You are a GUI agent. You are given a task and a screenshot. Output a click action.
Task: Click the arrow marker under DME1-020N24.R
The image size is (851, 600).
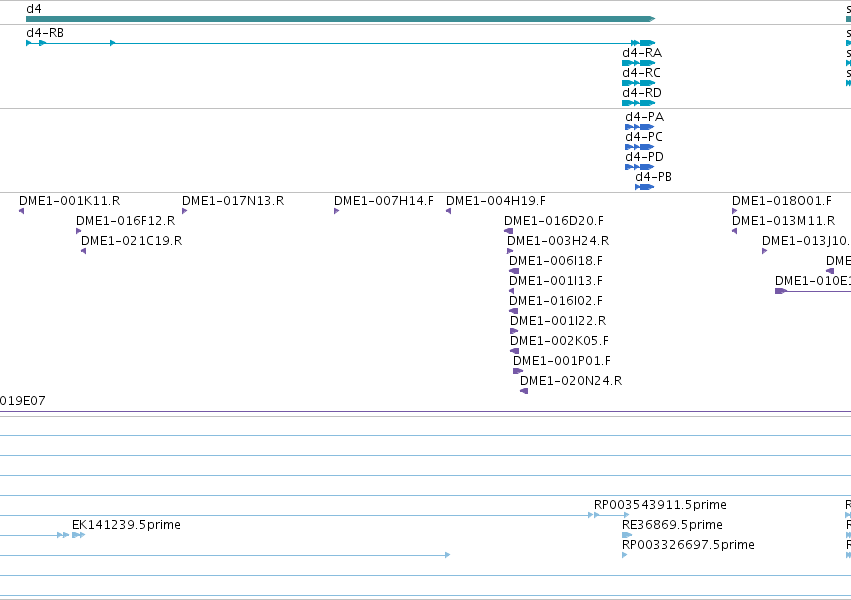[524, 392]
